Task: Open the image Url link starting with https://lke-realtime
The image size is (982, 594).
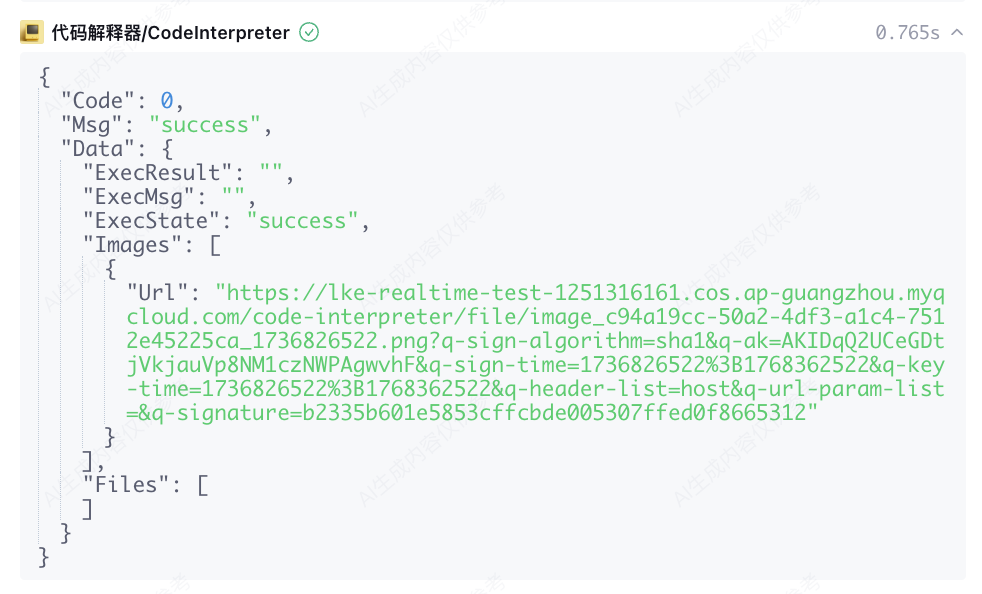Action: click(x=535, y=353)
